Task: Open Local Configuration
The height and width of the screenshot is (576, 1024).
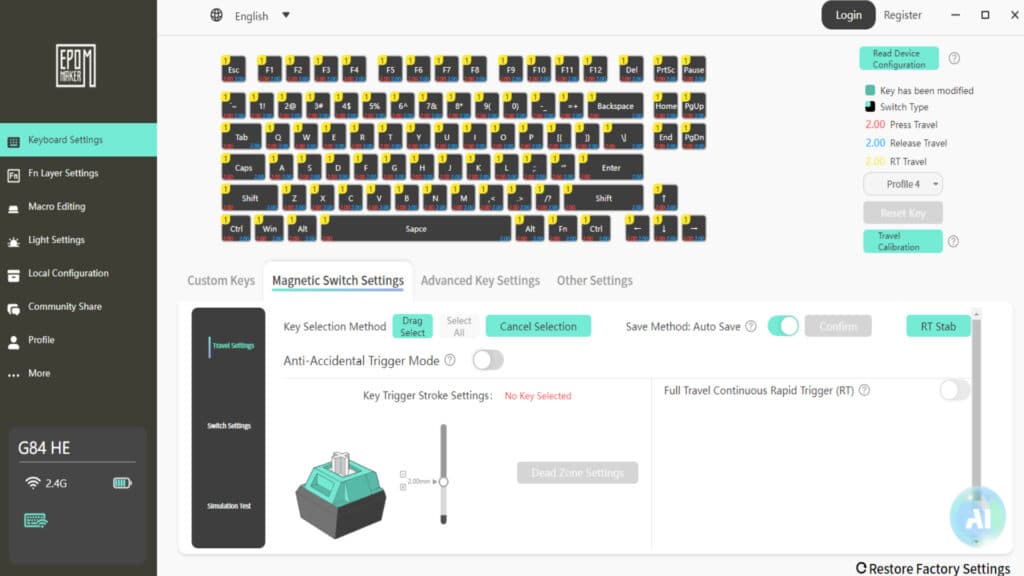Action: coord(70,273)
